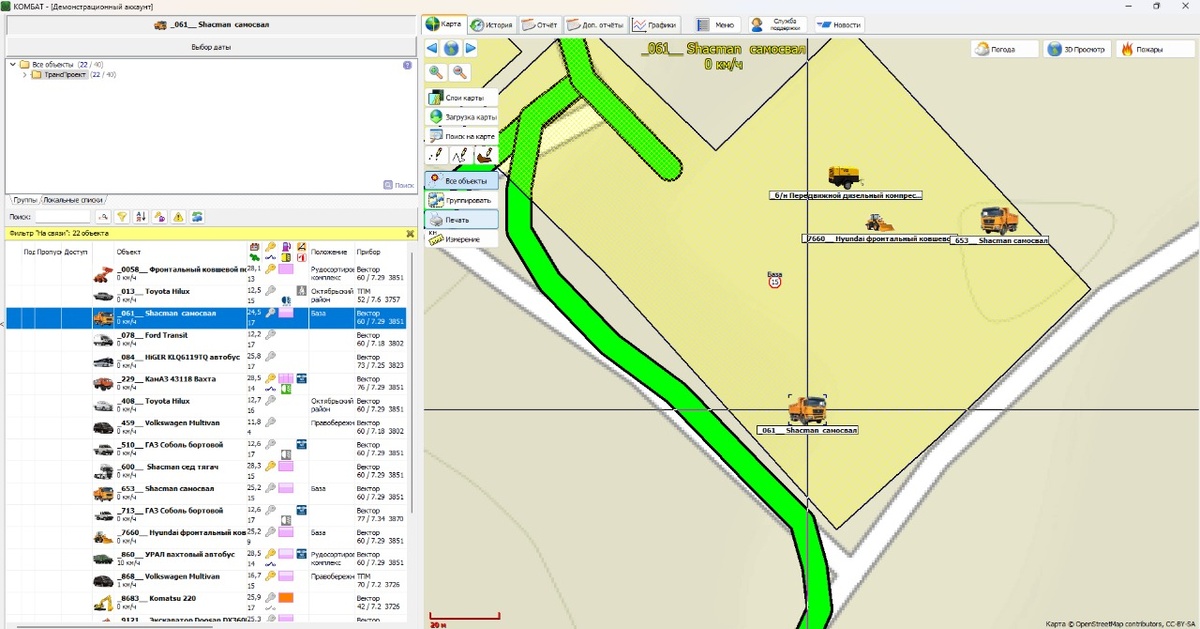Switch to the Карта tab
1200x629 pixels.
pyautogui.click(x=445, y=24)
